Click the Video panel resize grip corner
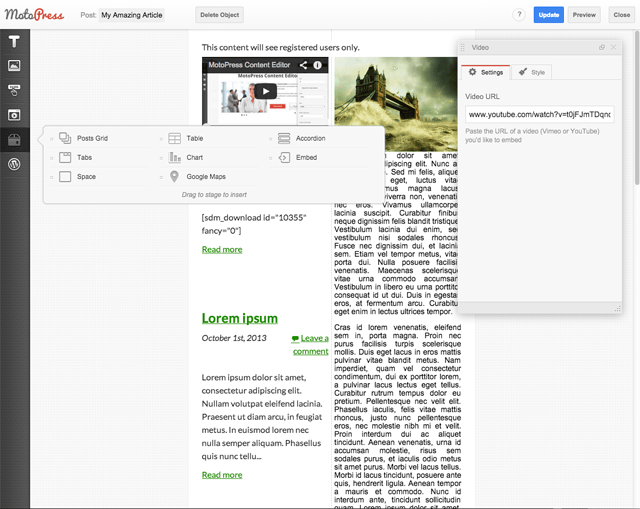 click(x=617, y=309)
